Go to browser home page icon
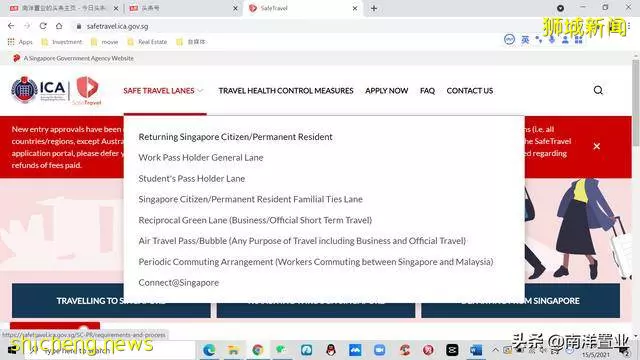 tap(59, 26)
